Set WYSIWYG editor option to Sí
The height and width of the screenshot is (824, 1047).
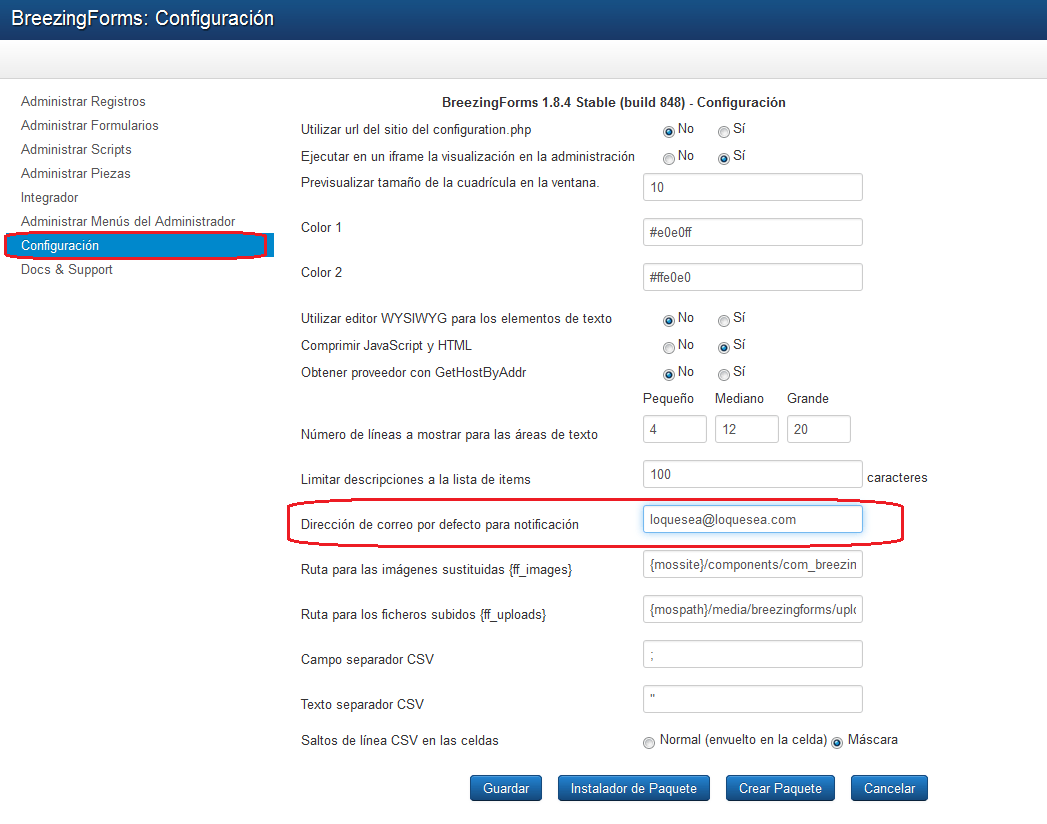tap(723, 321)
